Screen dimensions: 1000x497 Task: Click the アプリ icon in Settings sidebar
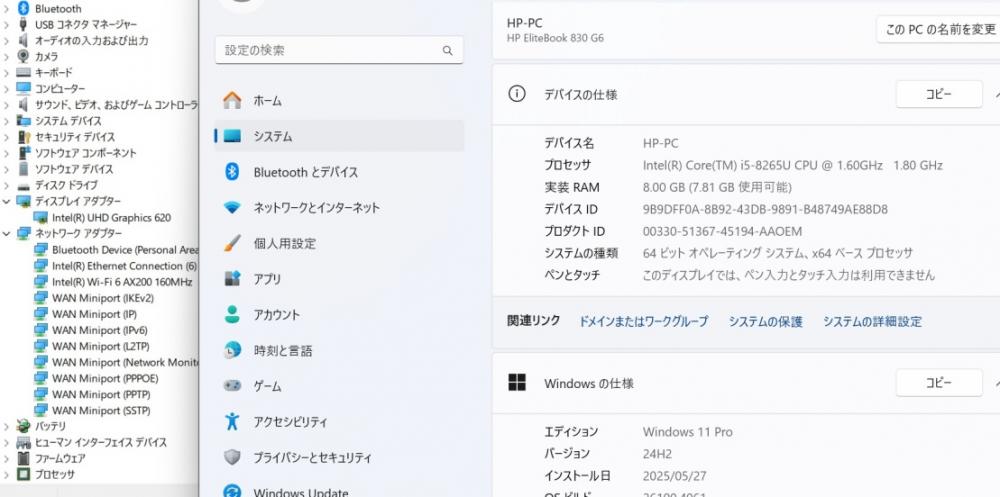click(232, 279)
